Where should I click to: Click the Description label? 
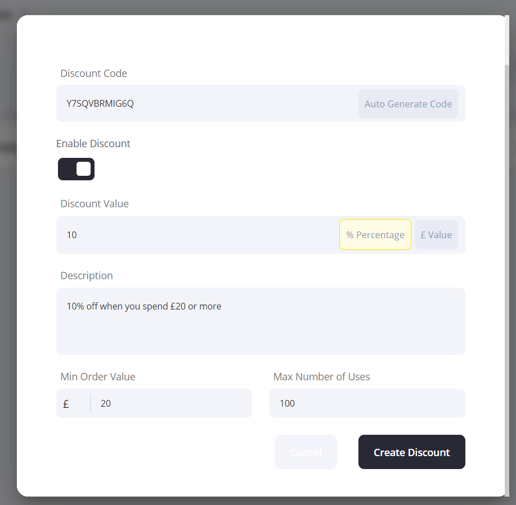point(87,276)
